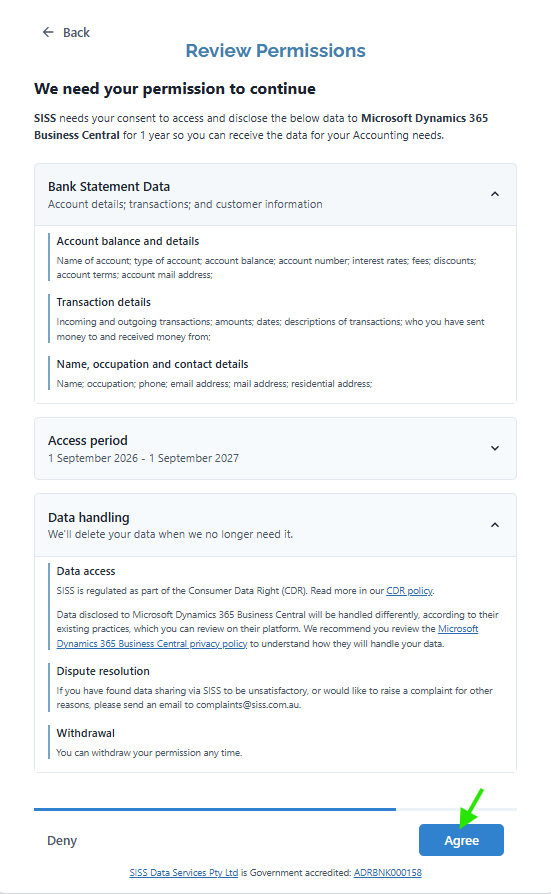Collapse the Data handling section chevron
The image size is (551, 894).
coord(495,525)
